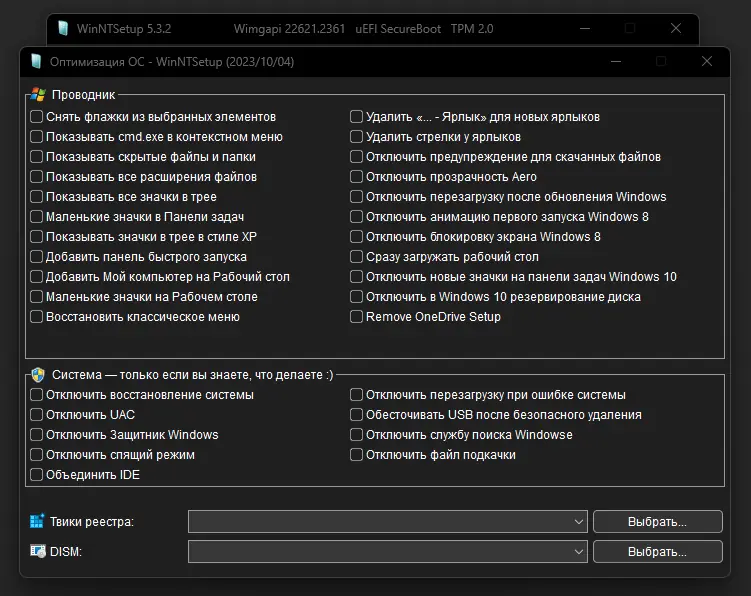
Task: Check Отключить спящий режим
Action: [x=36, y=455]
